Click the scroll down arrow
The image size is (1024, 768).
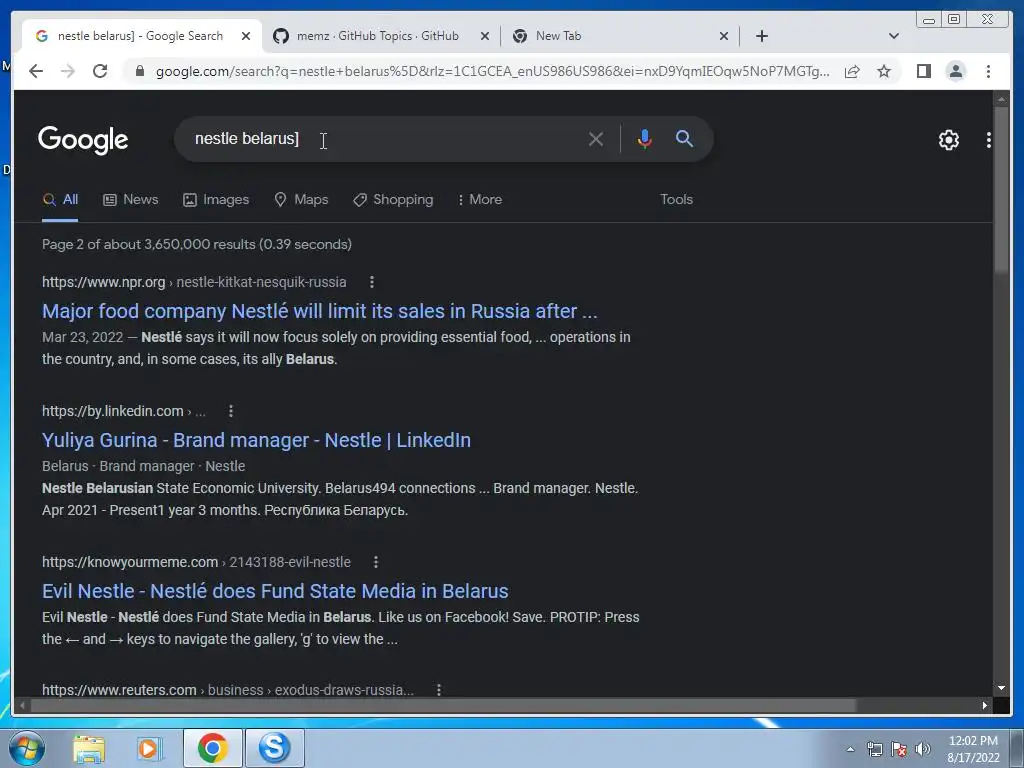coord(1001,688)
